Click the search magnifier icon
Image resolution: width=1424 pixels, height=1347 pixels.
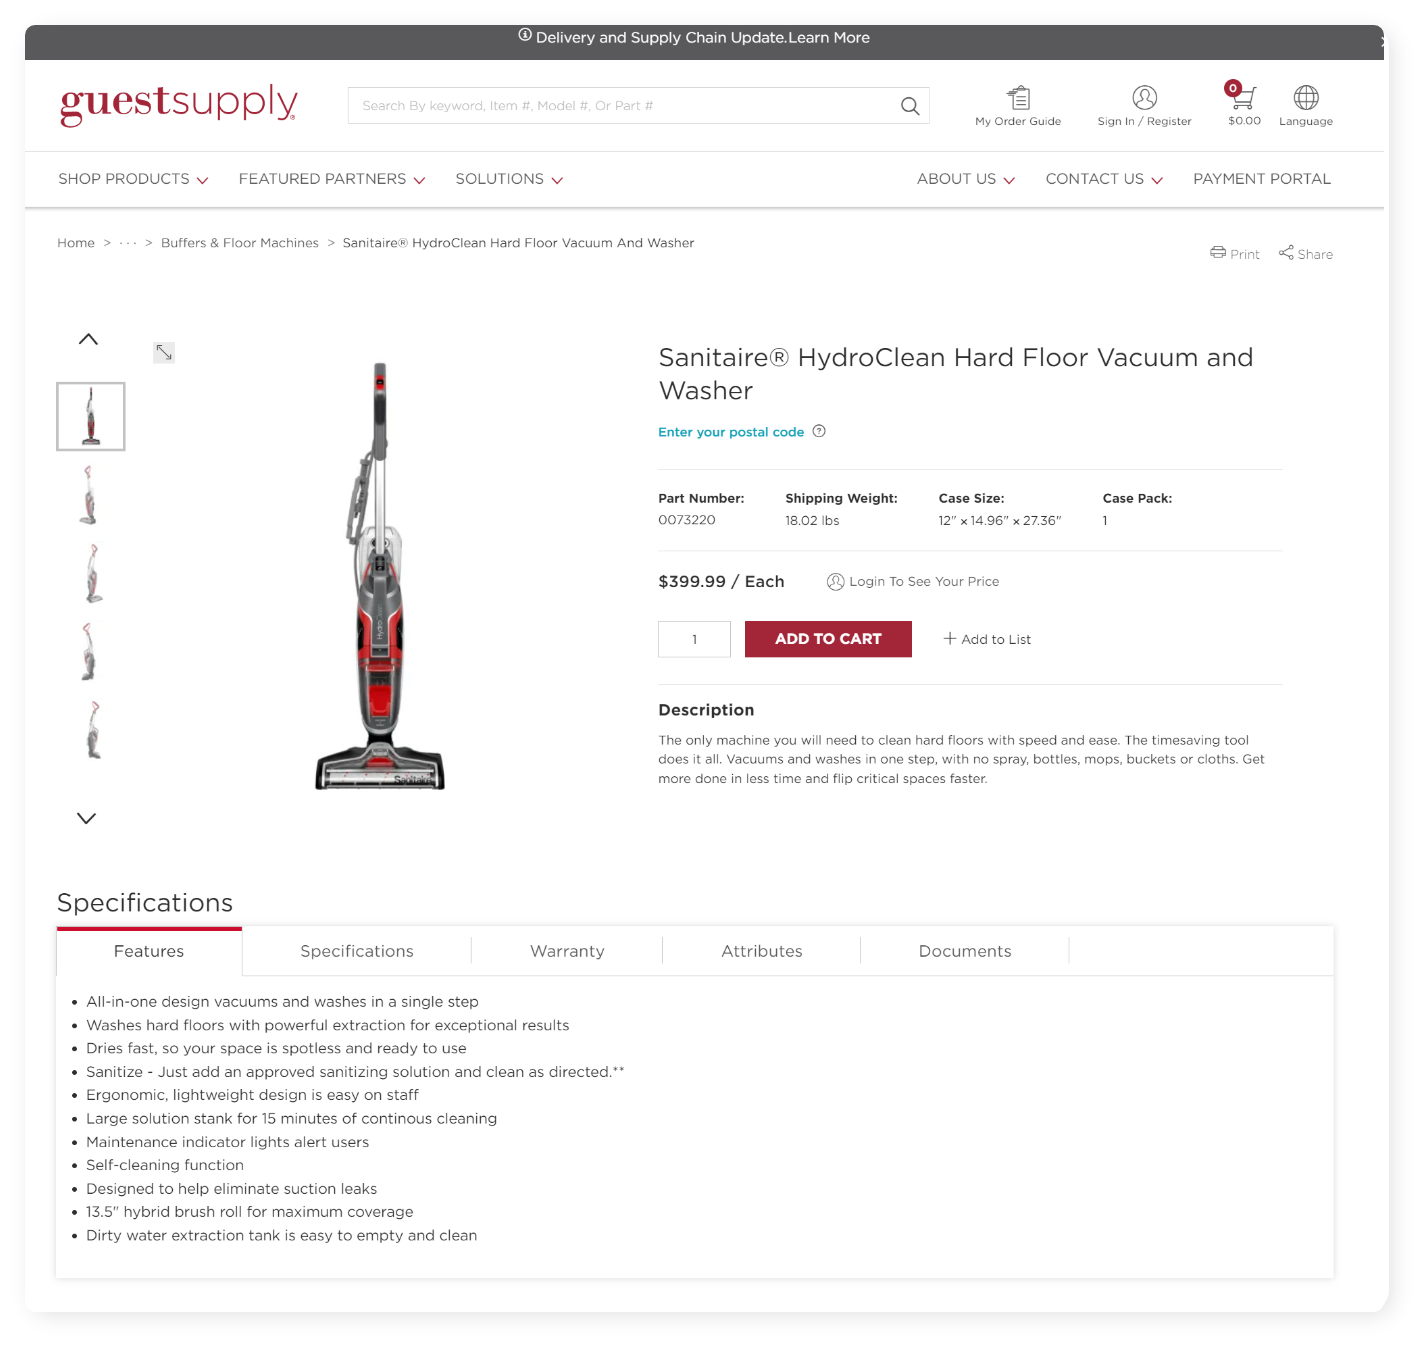tap(909, 106)
